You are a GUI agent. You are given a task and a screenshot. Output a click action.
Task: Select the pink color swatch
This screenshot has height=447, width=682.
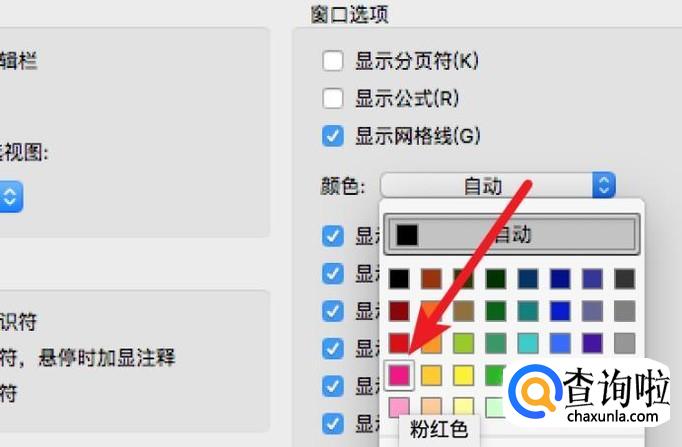(399, 375)
